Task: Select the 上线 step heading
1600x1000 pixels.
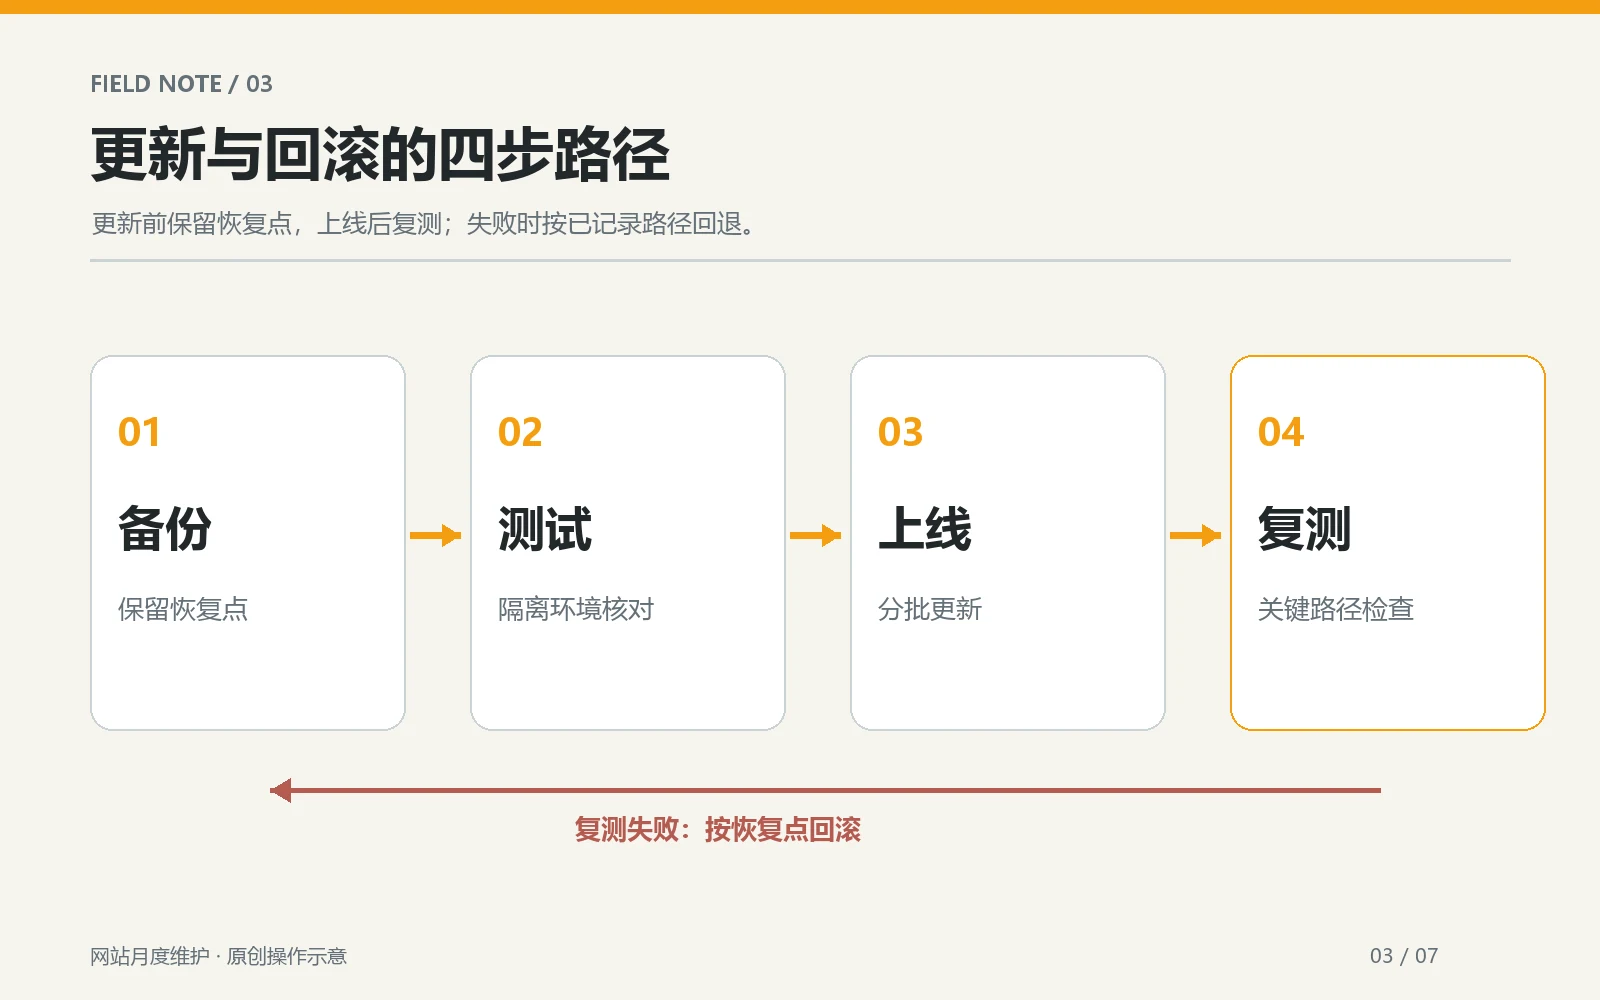Action: point(925,529)
